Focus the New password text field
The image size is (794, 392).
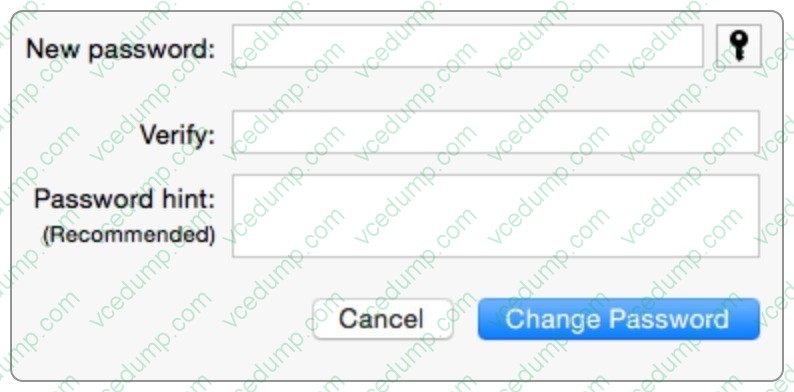pyautogui.click(x=467, y=46)
